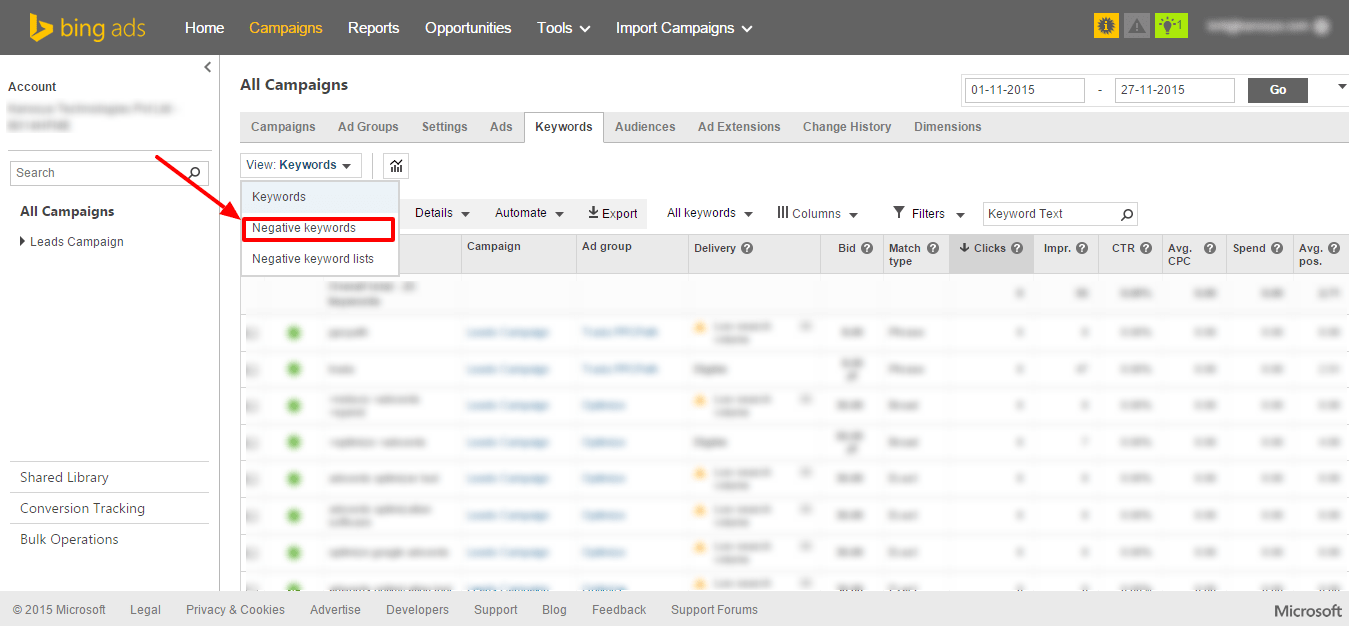This screenshot has height=626, width=1349.
Task: Open the Columns customization icon
Action: click(x=785, y=213)
